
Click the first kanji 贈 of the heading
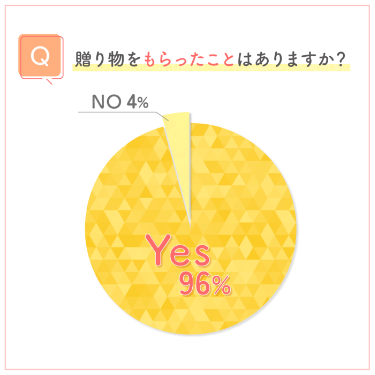(83, 60)
